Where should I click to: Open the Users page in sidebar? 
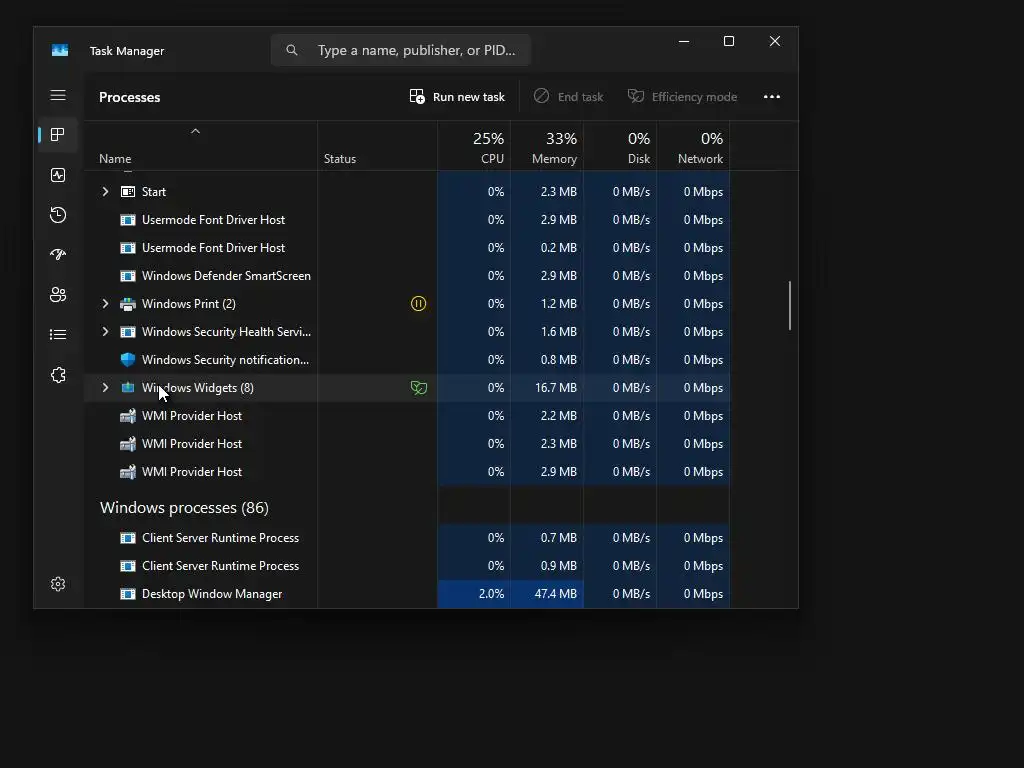(58, 295)
